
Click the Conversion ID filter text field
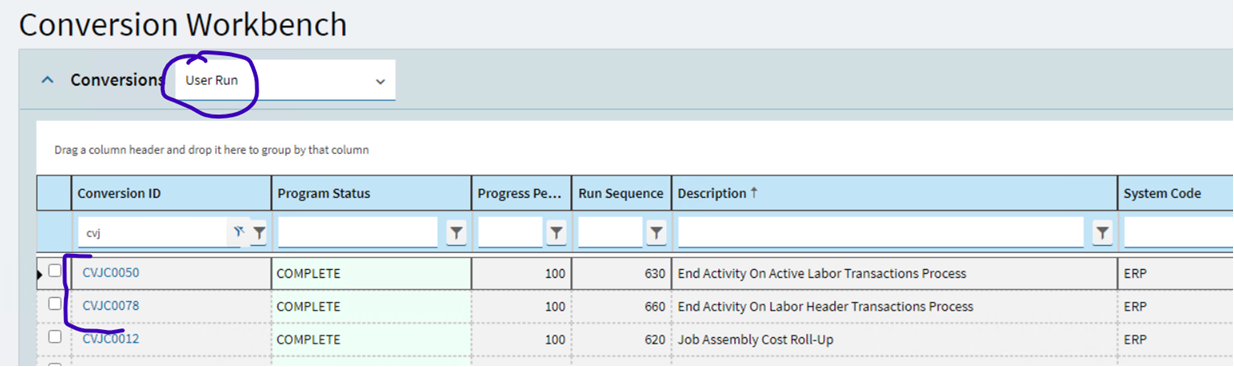153,233
